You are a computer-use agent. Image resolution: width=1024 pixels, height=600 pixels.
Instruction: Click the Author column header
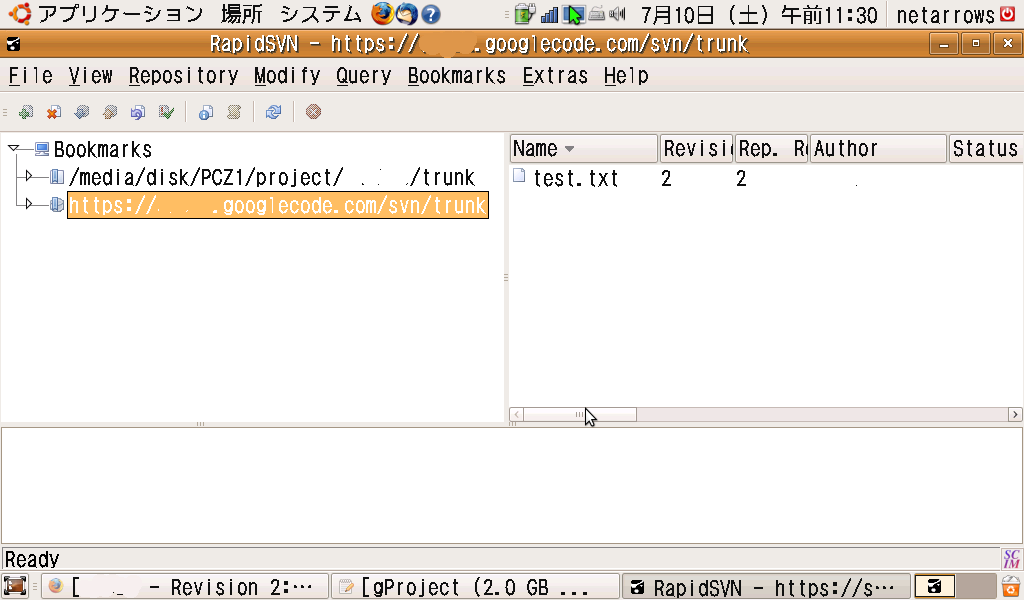pyautogui.click(x=878, y=149)
